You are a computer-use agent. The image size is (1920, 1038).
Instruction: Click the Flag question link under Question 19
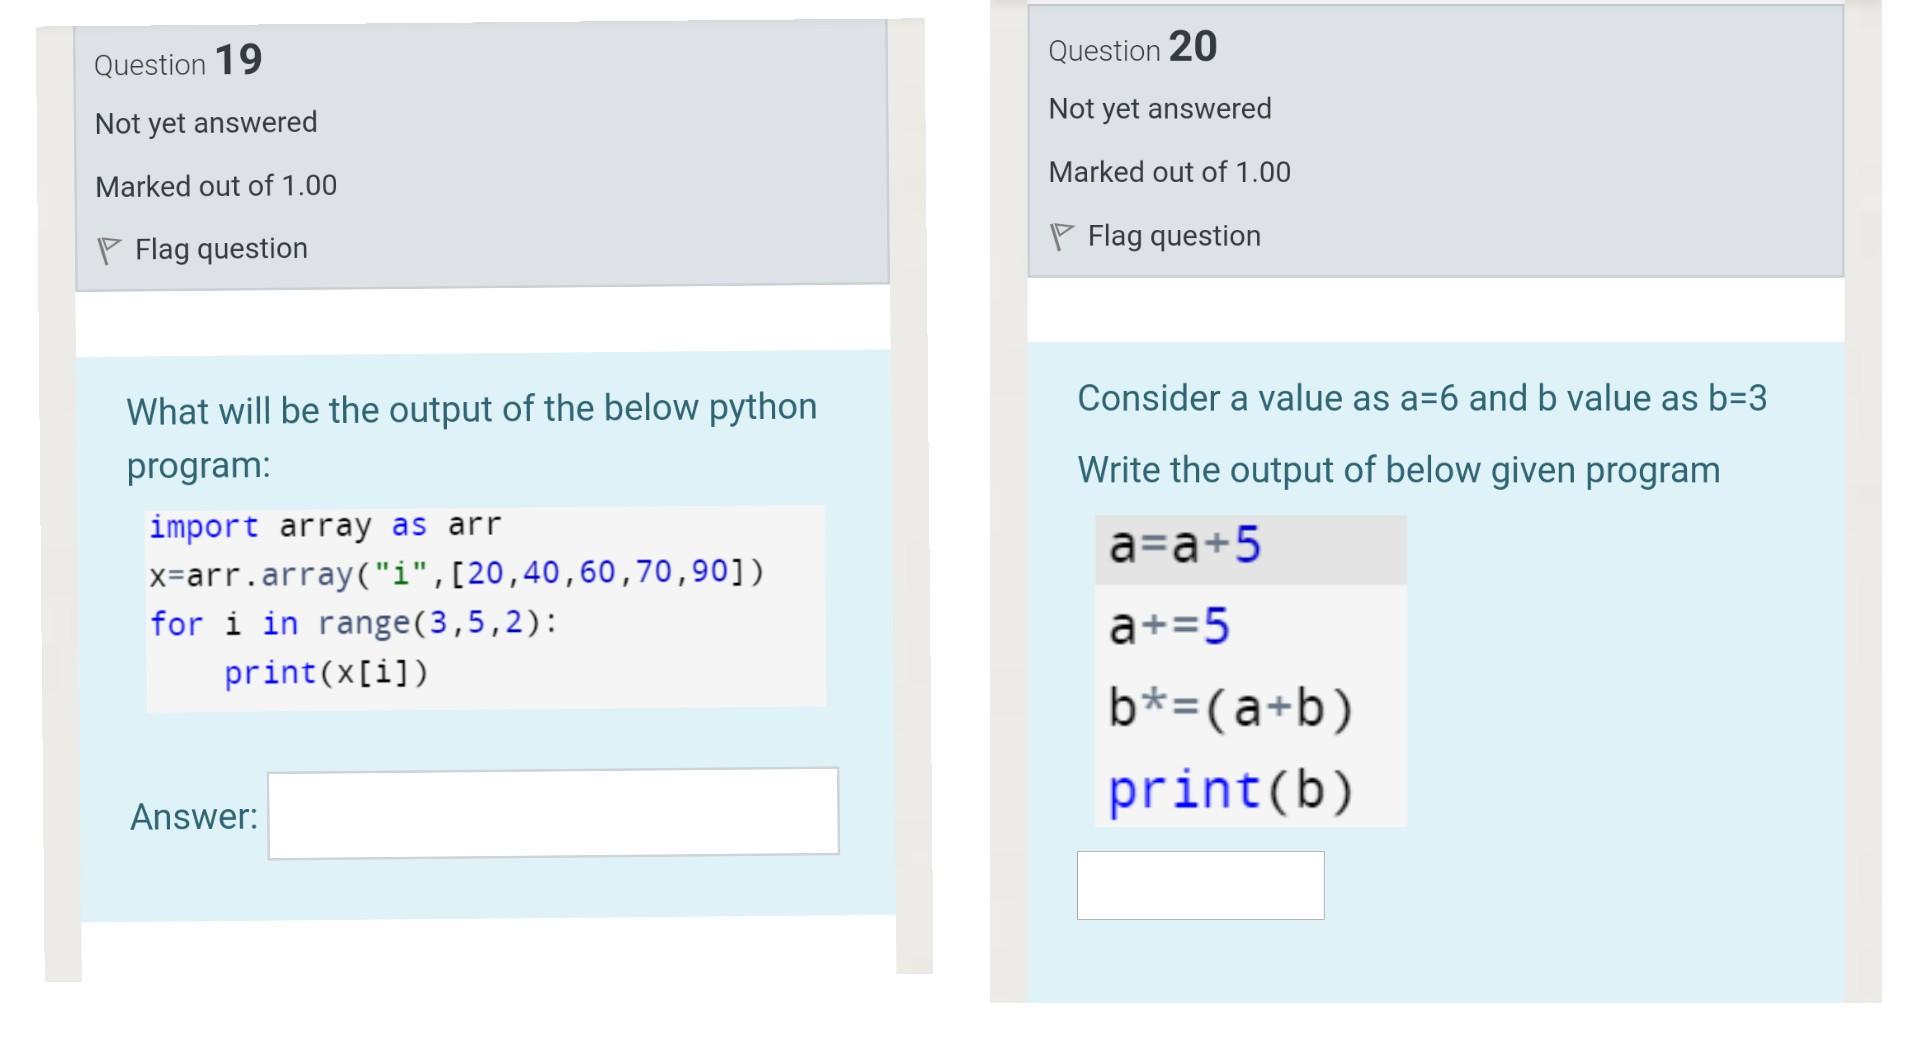tap(221, 249)
